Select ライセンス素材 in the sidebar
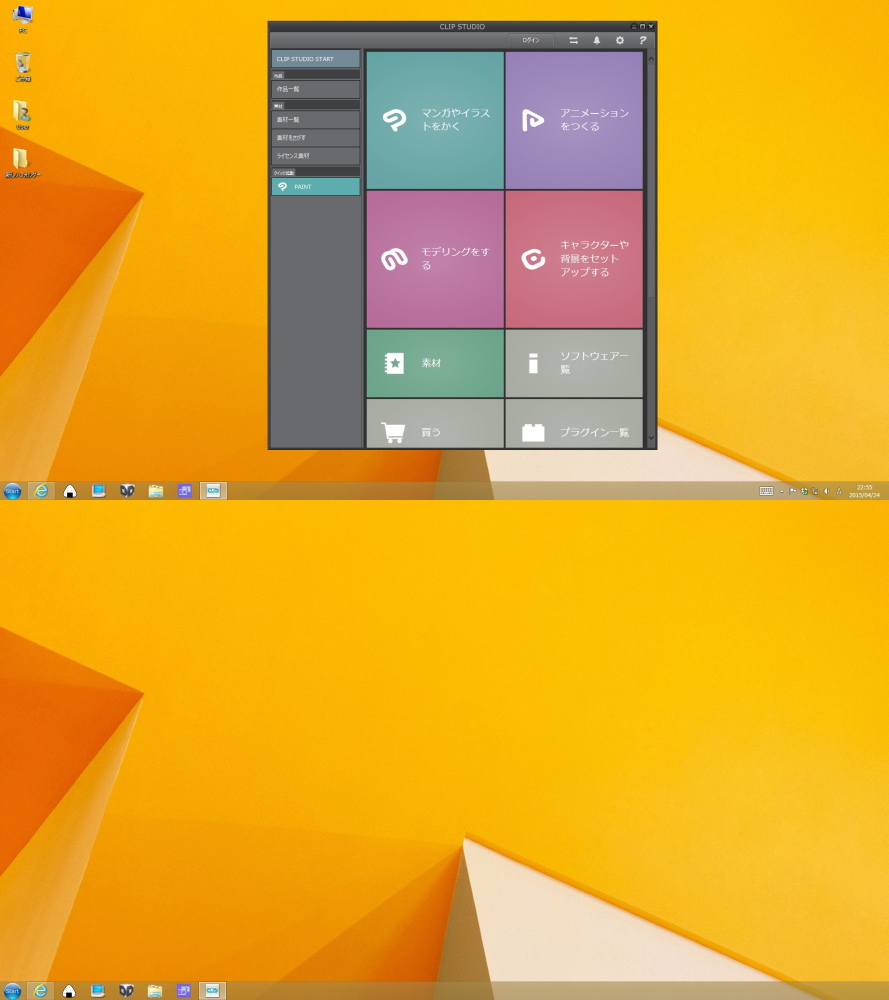Image resolution: width=889 pixels, height=1000 pixels. (x=316, y=156)
